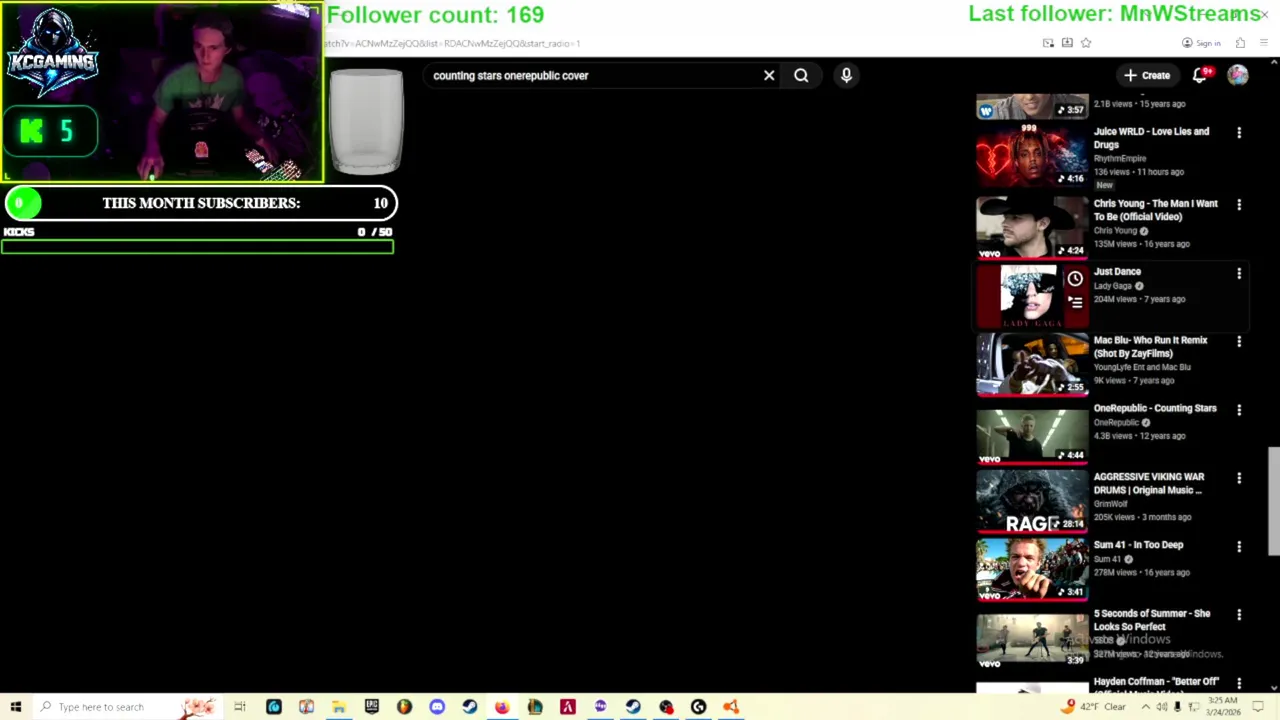The height and width of the screenshot is (720, 1280).
Task: Open Firefox from the taskbar
Action: click(x=502, y=707)
